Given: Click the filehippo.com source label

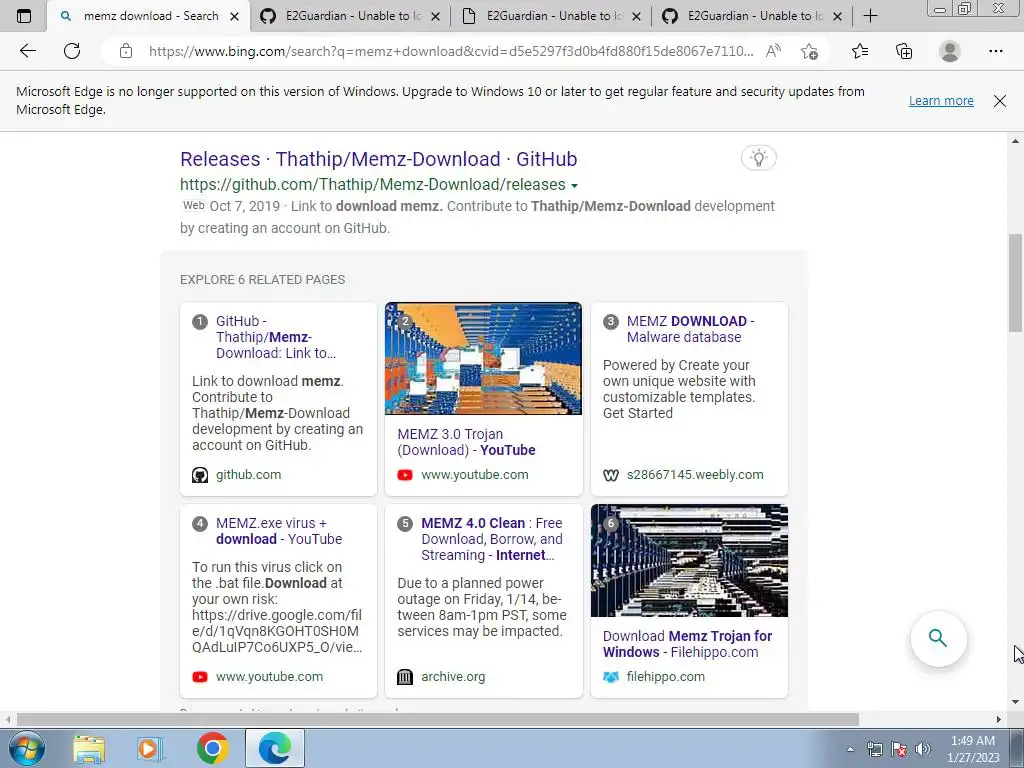Looking at the screenshot, I should [x=665, y=677].
